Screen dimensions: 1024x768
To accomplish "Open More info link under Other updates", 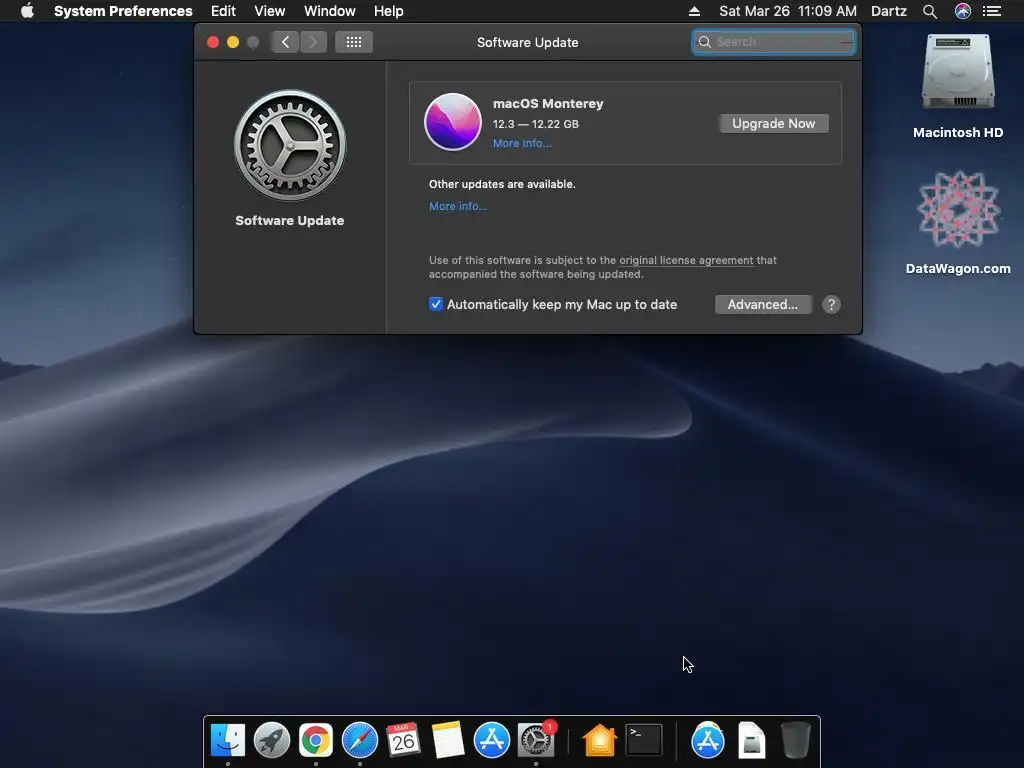I will pos(458,206).
